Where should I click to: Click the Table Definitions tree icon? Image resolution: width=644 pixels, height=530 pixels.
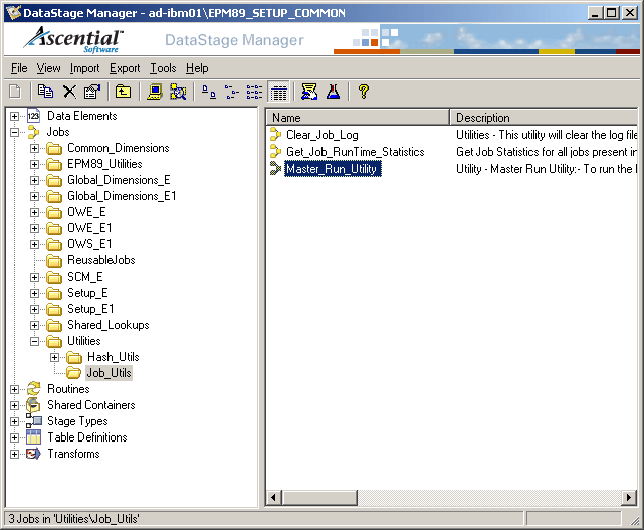pyautogui.click(x=33, y=437)
